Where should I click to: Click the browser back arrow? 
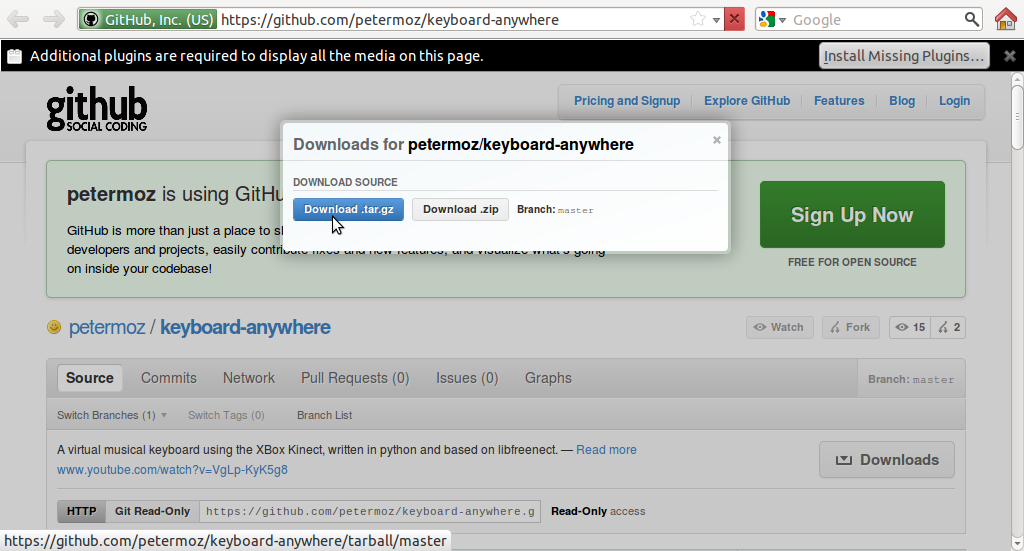point(18,20)
